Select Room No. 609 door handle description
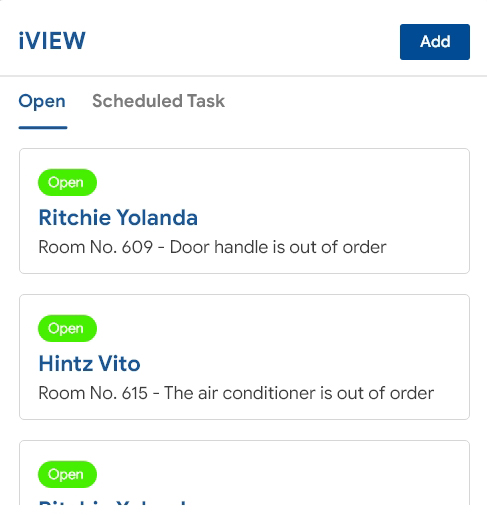 [x=212, y=247]
